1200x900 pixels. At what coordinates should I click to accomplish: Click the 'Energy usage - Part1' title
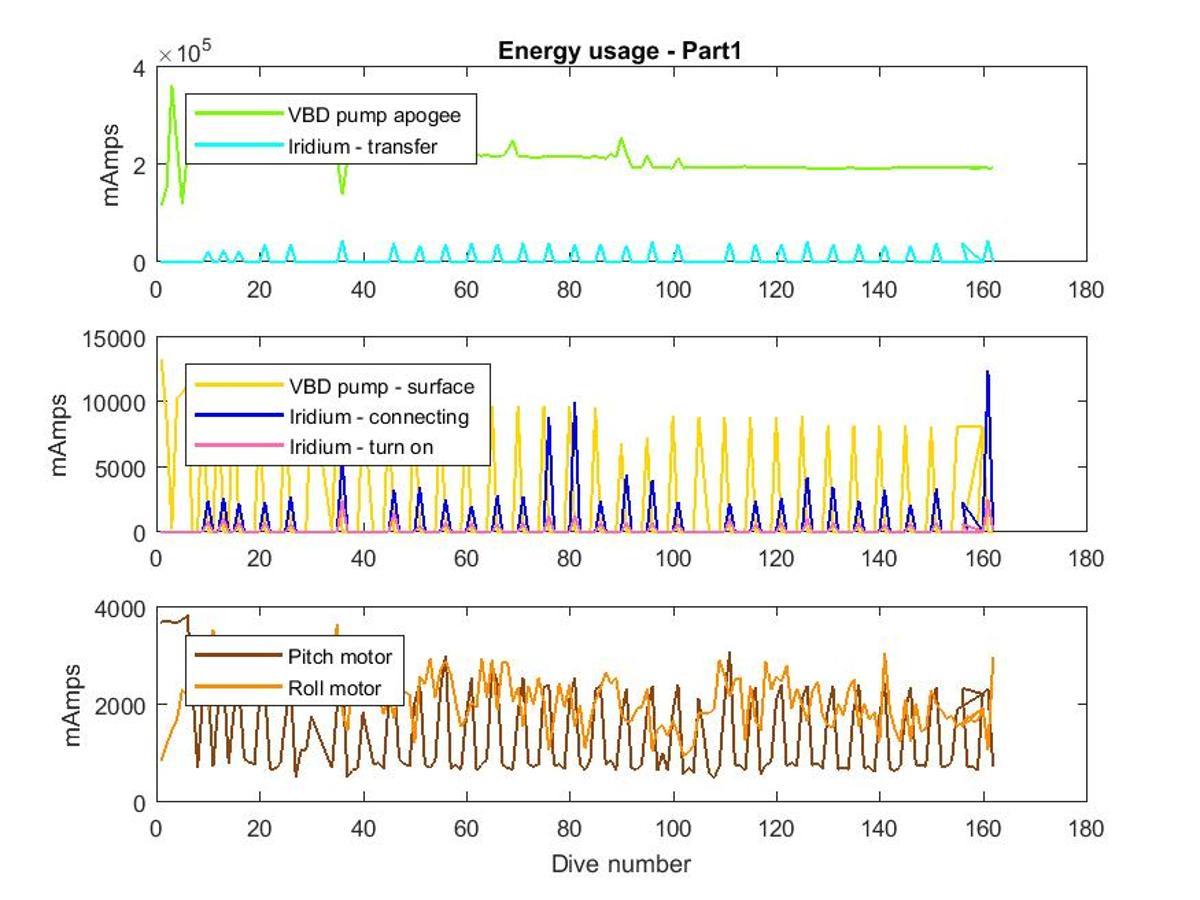619,52
